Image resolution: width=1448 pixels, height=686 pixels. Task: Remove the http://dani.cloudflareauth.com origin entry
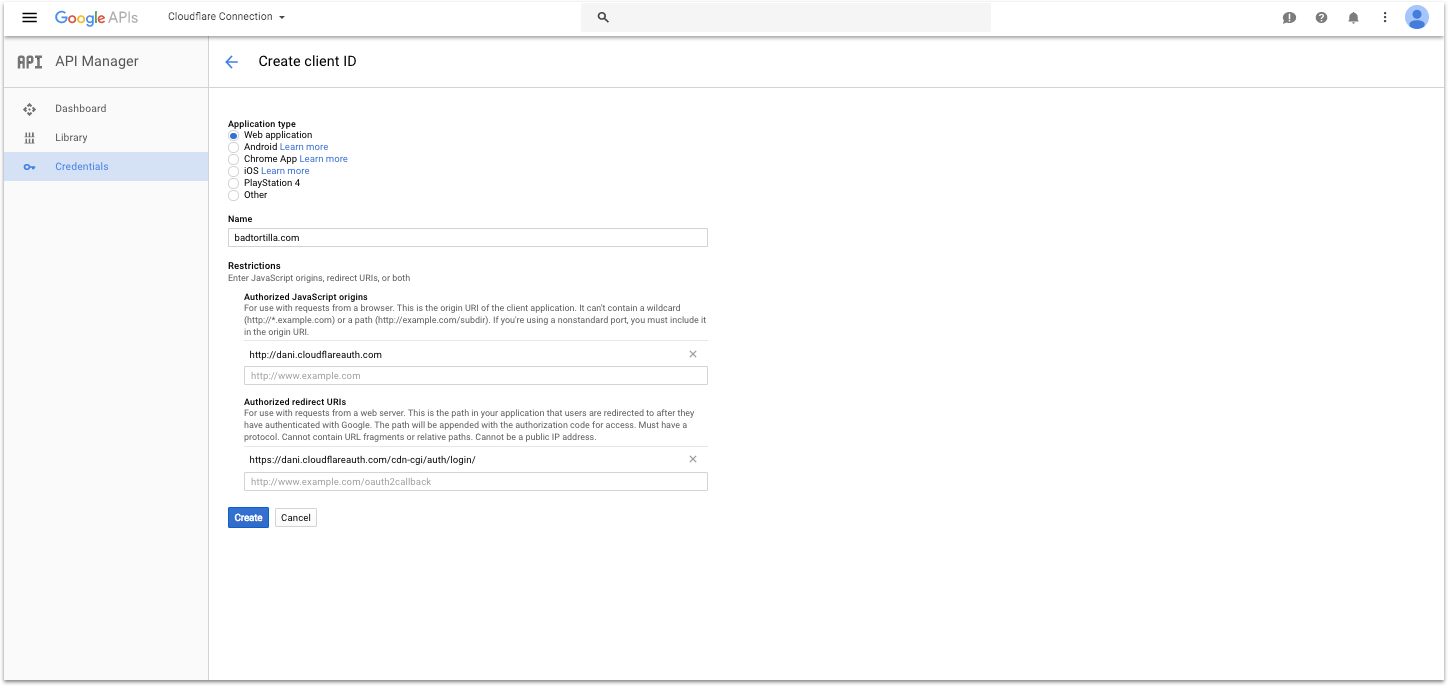[693, 354]
